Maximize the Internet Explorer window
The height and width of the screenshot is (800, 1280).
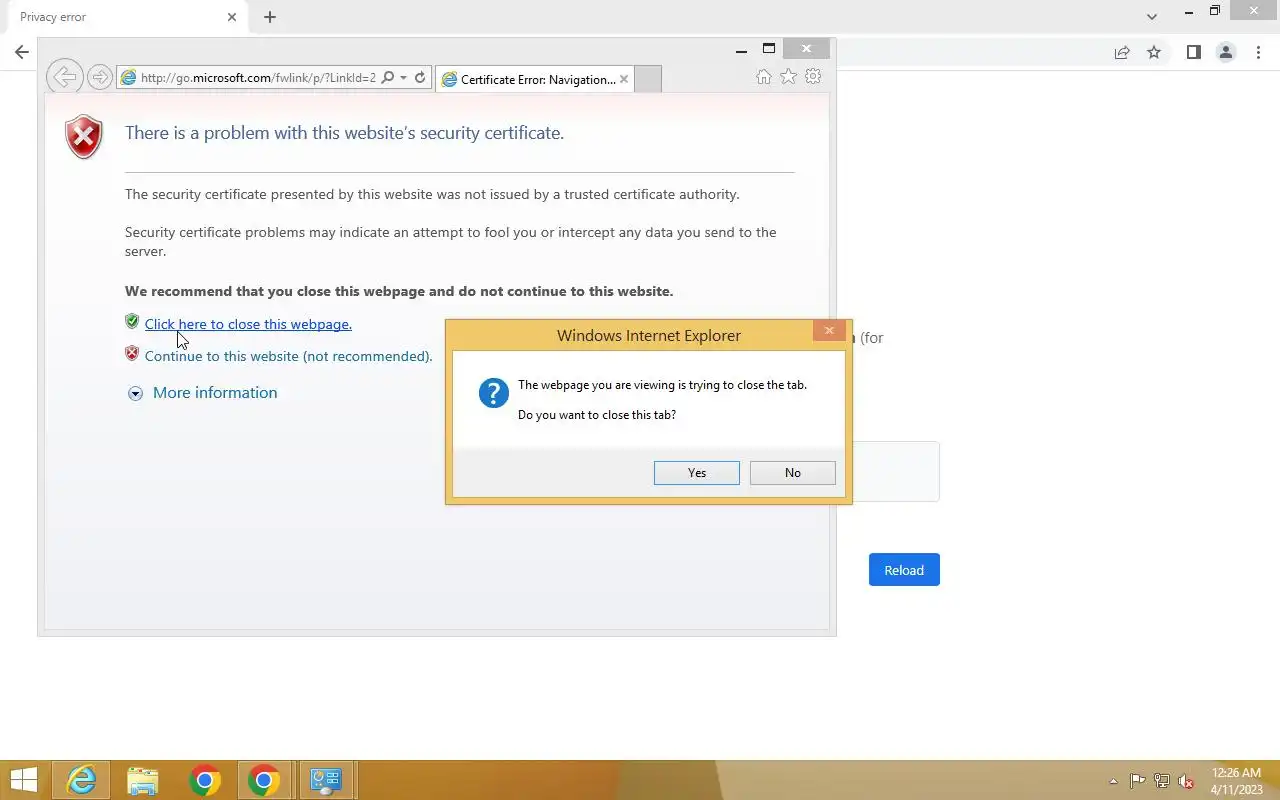tap(768, 49)
